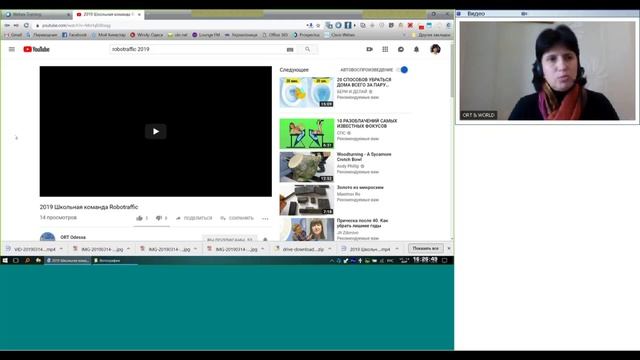Image resolution: width=640 pixels, height=360 pixels.
Task: Expand options for VID-20190314 mp4 download
Action: 61,249
